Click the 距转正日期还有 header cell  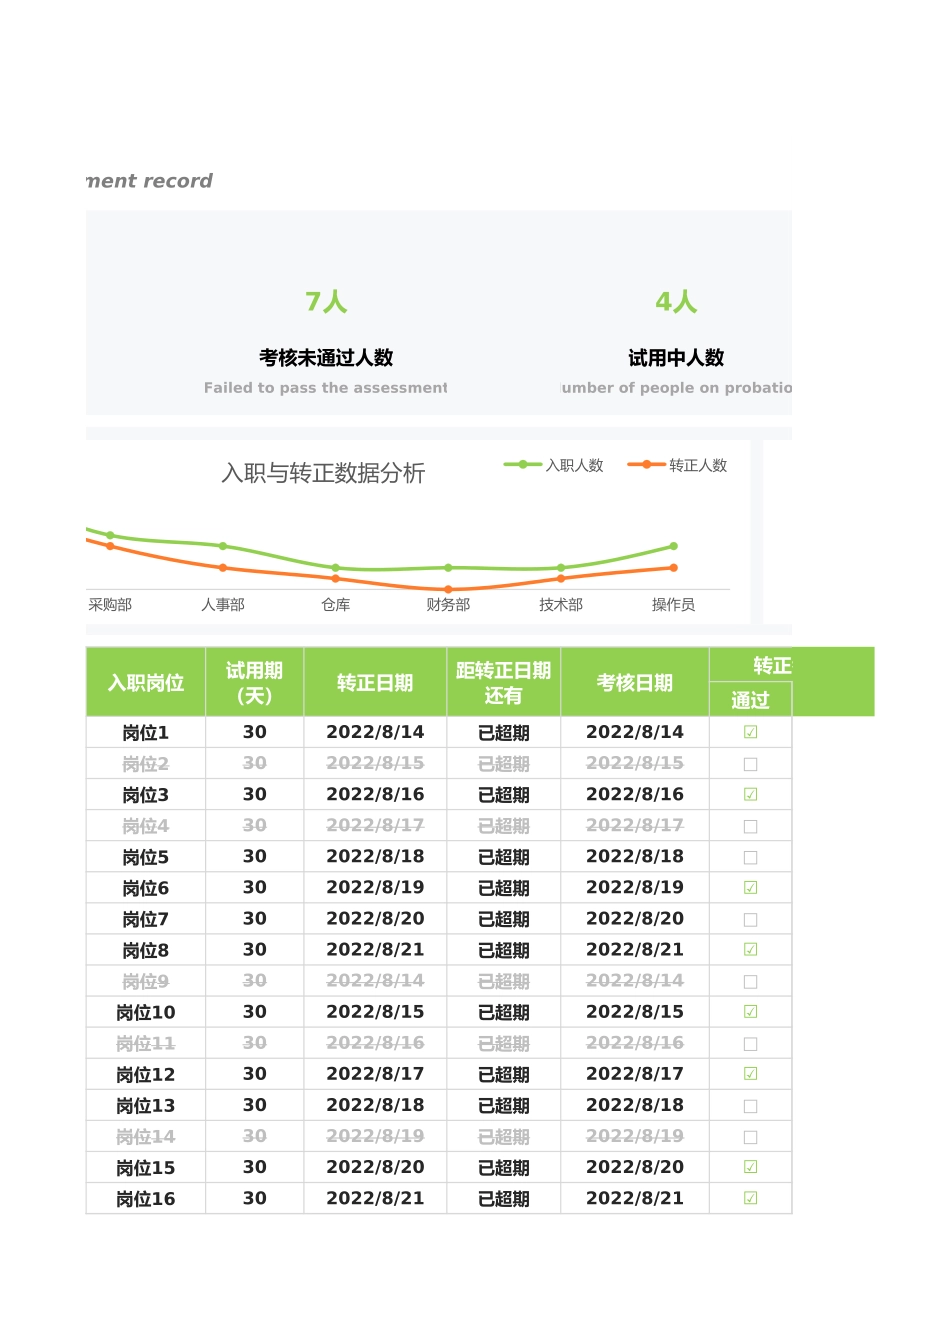point(503,683)
